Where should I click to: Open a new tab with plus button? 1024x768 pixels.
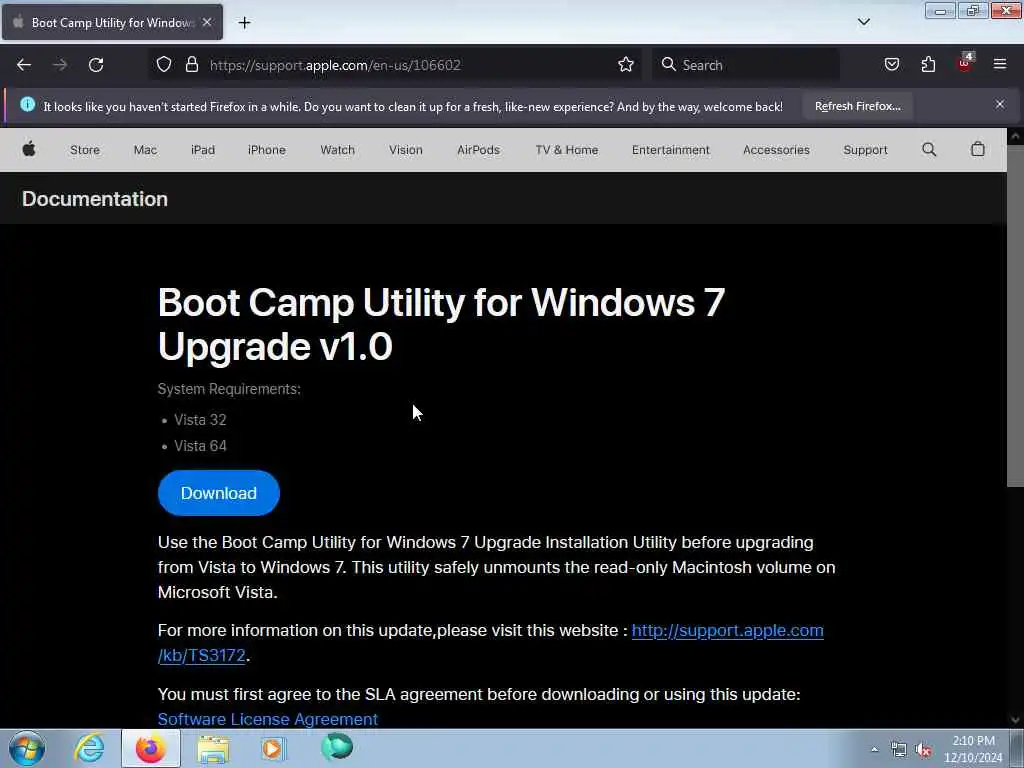(244, 23)
